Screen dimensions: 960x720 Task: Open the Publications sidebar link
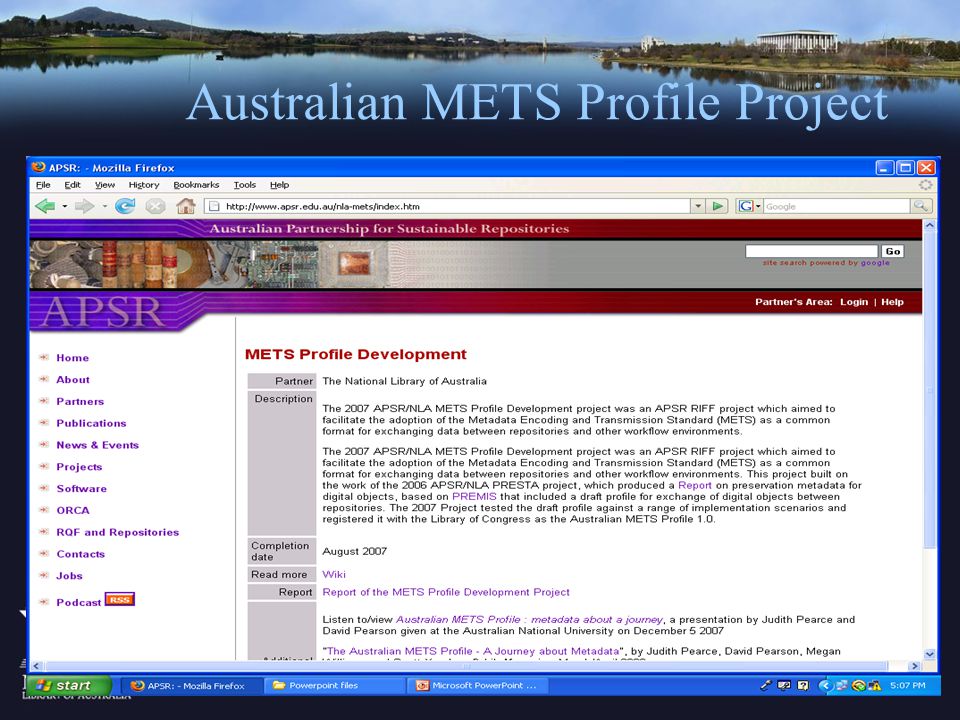point(91,423)
